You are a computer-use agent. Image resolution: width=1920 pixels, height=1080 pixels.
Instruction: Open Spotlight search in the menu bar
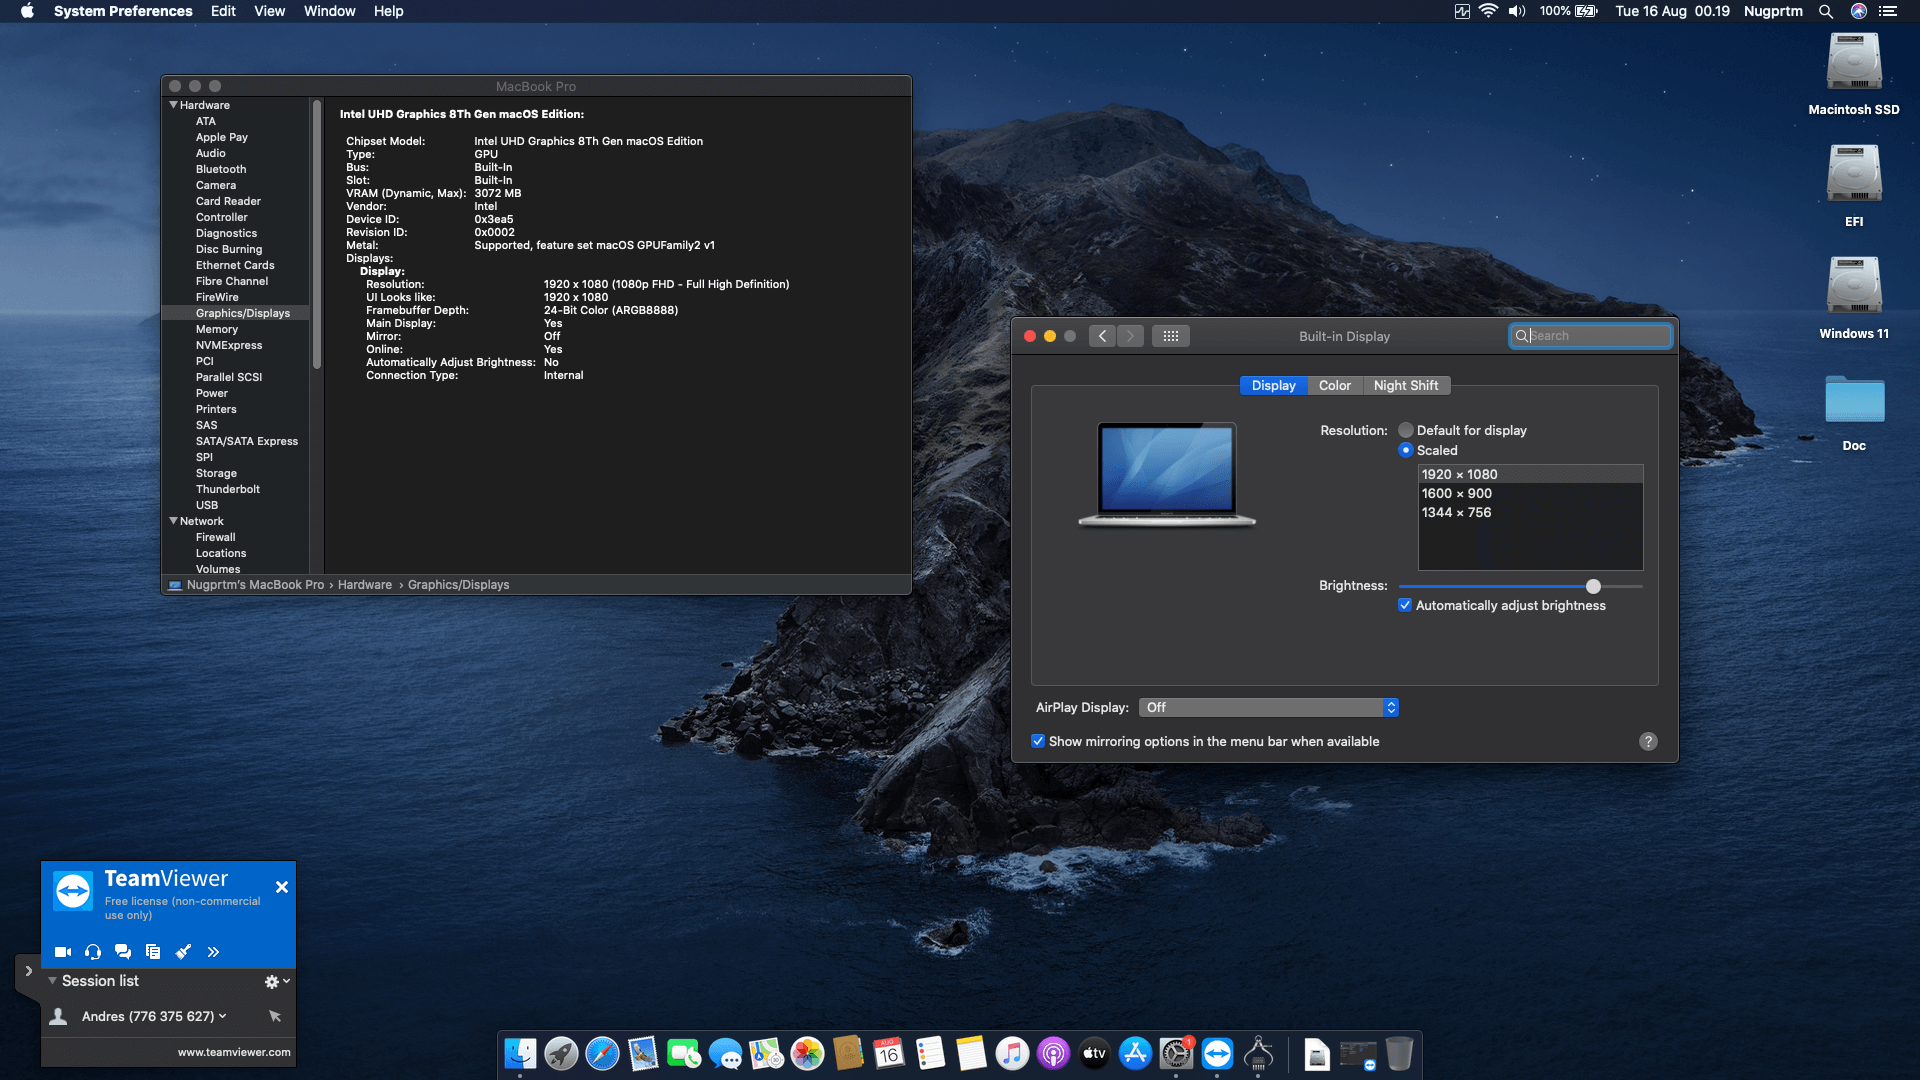1826,11
